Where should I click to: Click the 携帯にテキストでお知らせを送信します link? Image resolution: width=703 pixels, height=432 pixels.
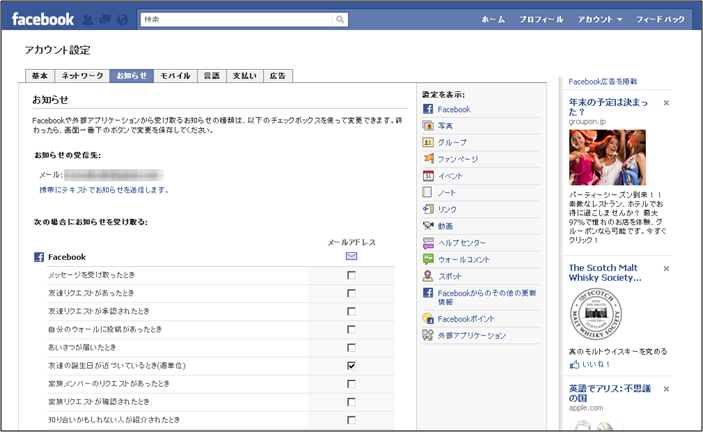104,190
